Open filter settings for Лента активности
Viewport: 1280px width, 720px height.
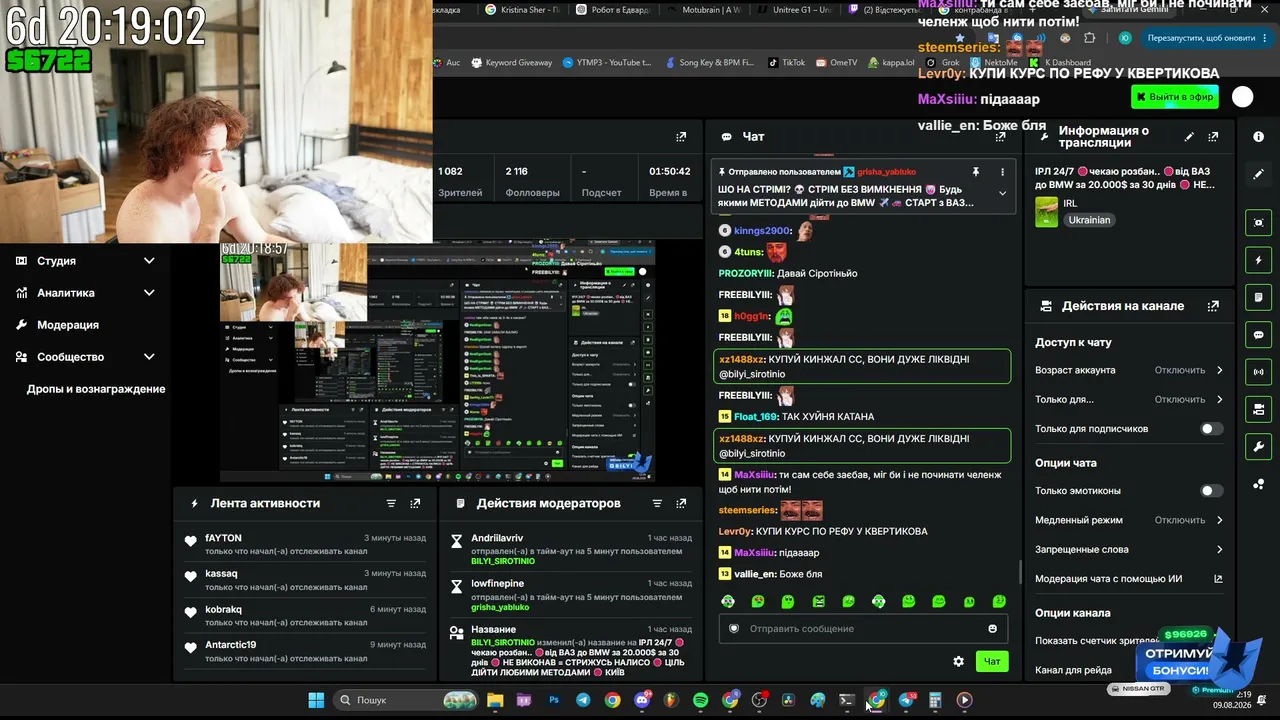[x=391, y=504]
